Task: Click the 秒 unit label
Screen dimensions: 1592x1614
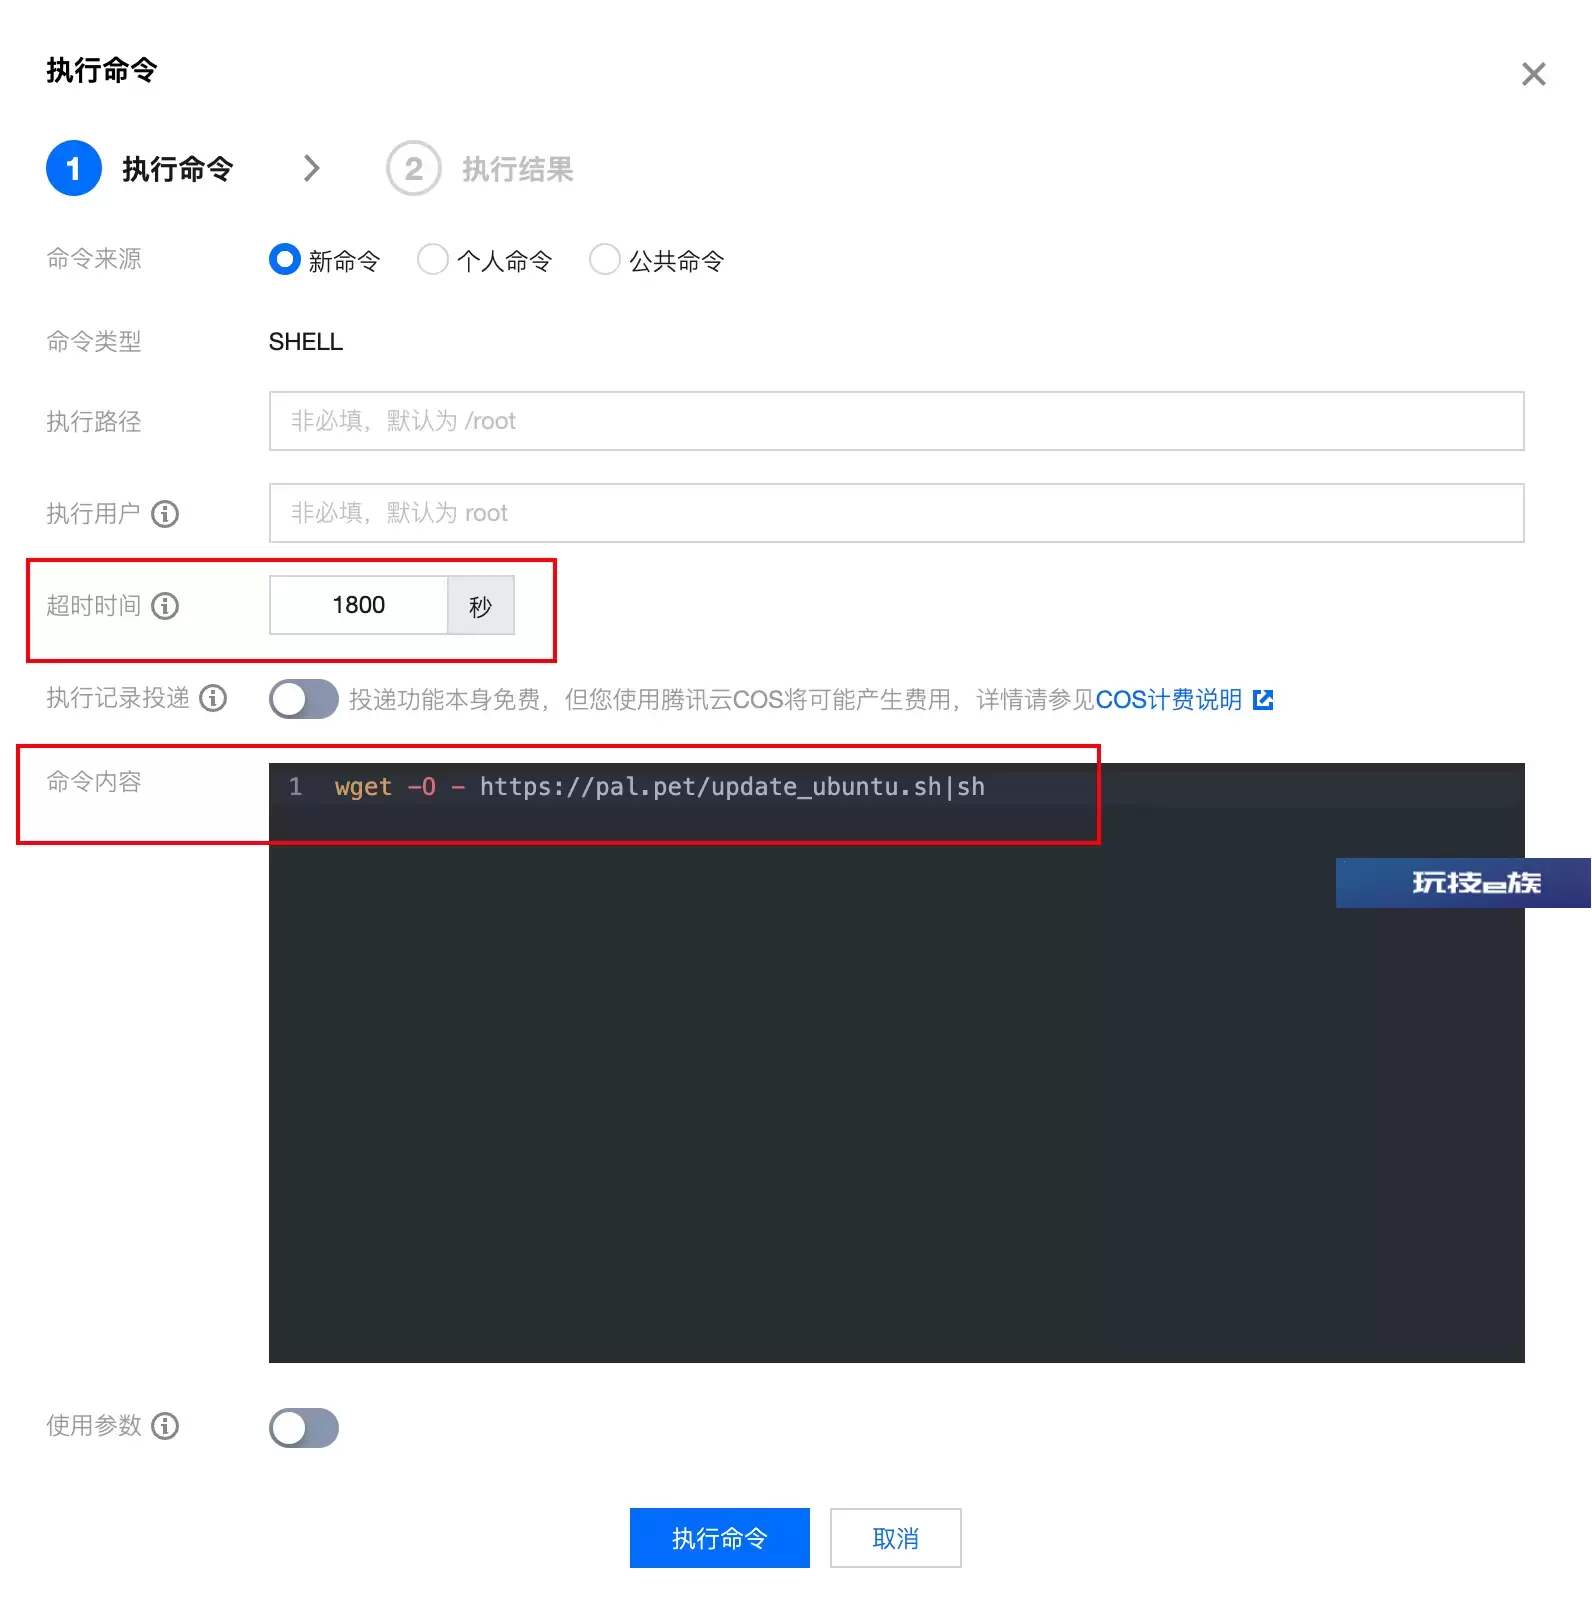Action: [x=481, y=605]
